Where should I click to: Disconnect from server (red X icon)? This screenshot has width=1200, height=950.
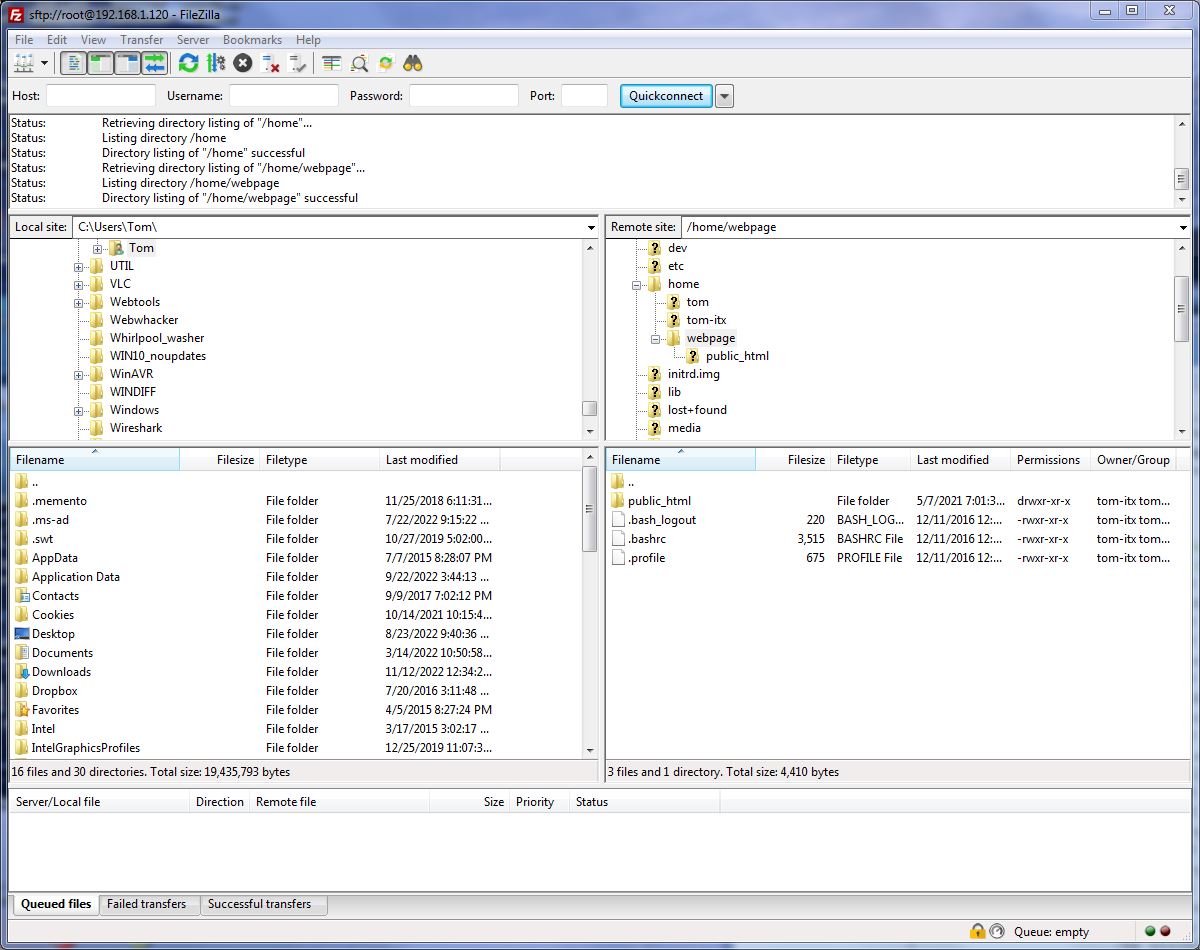pos(270,63)
